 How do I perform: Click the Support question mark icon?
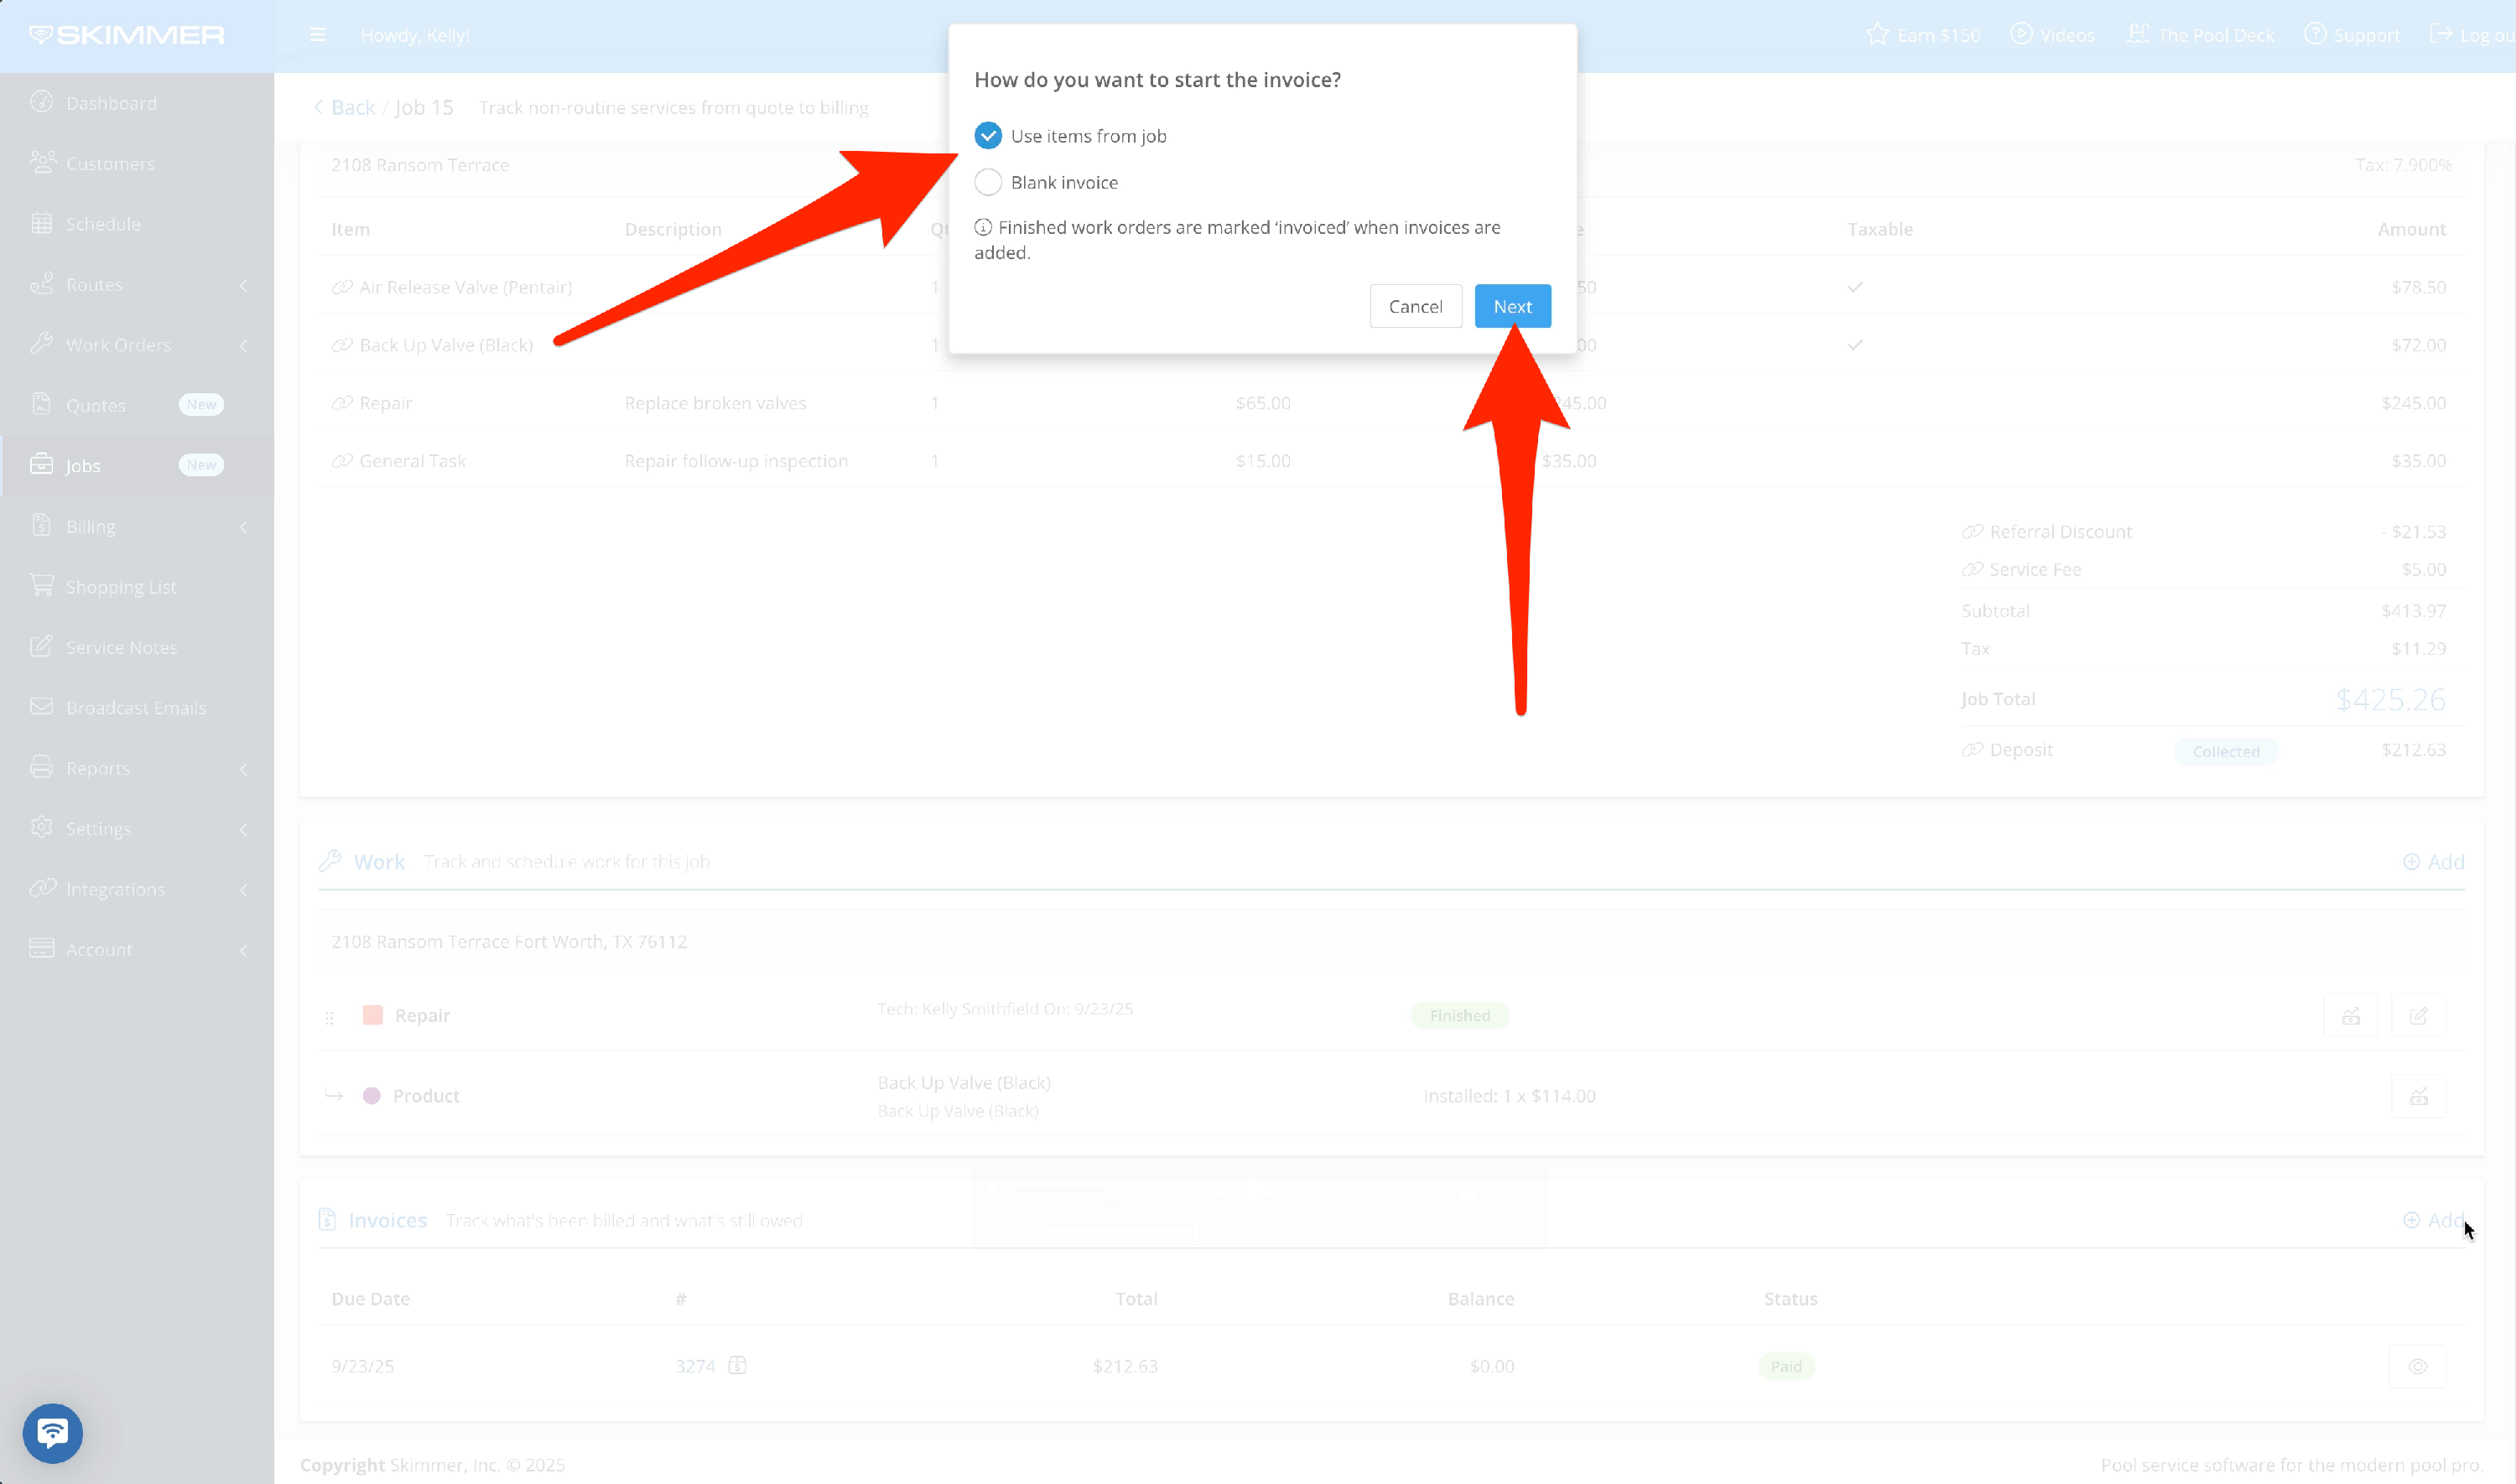click(2315, 34)
